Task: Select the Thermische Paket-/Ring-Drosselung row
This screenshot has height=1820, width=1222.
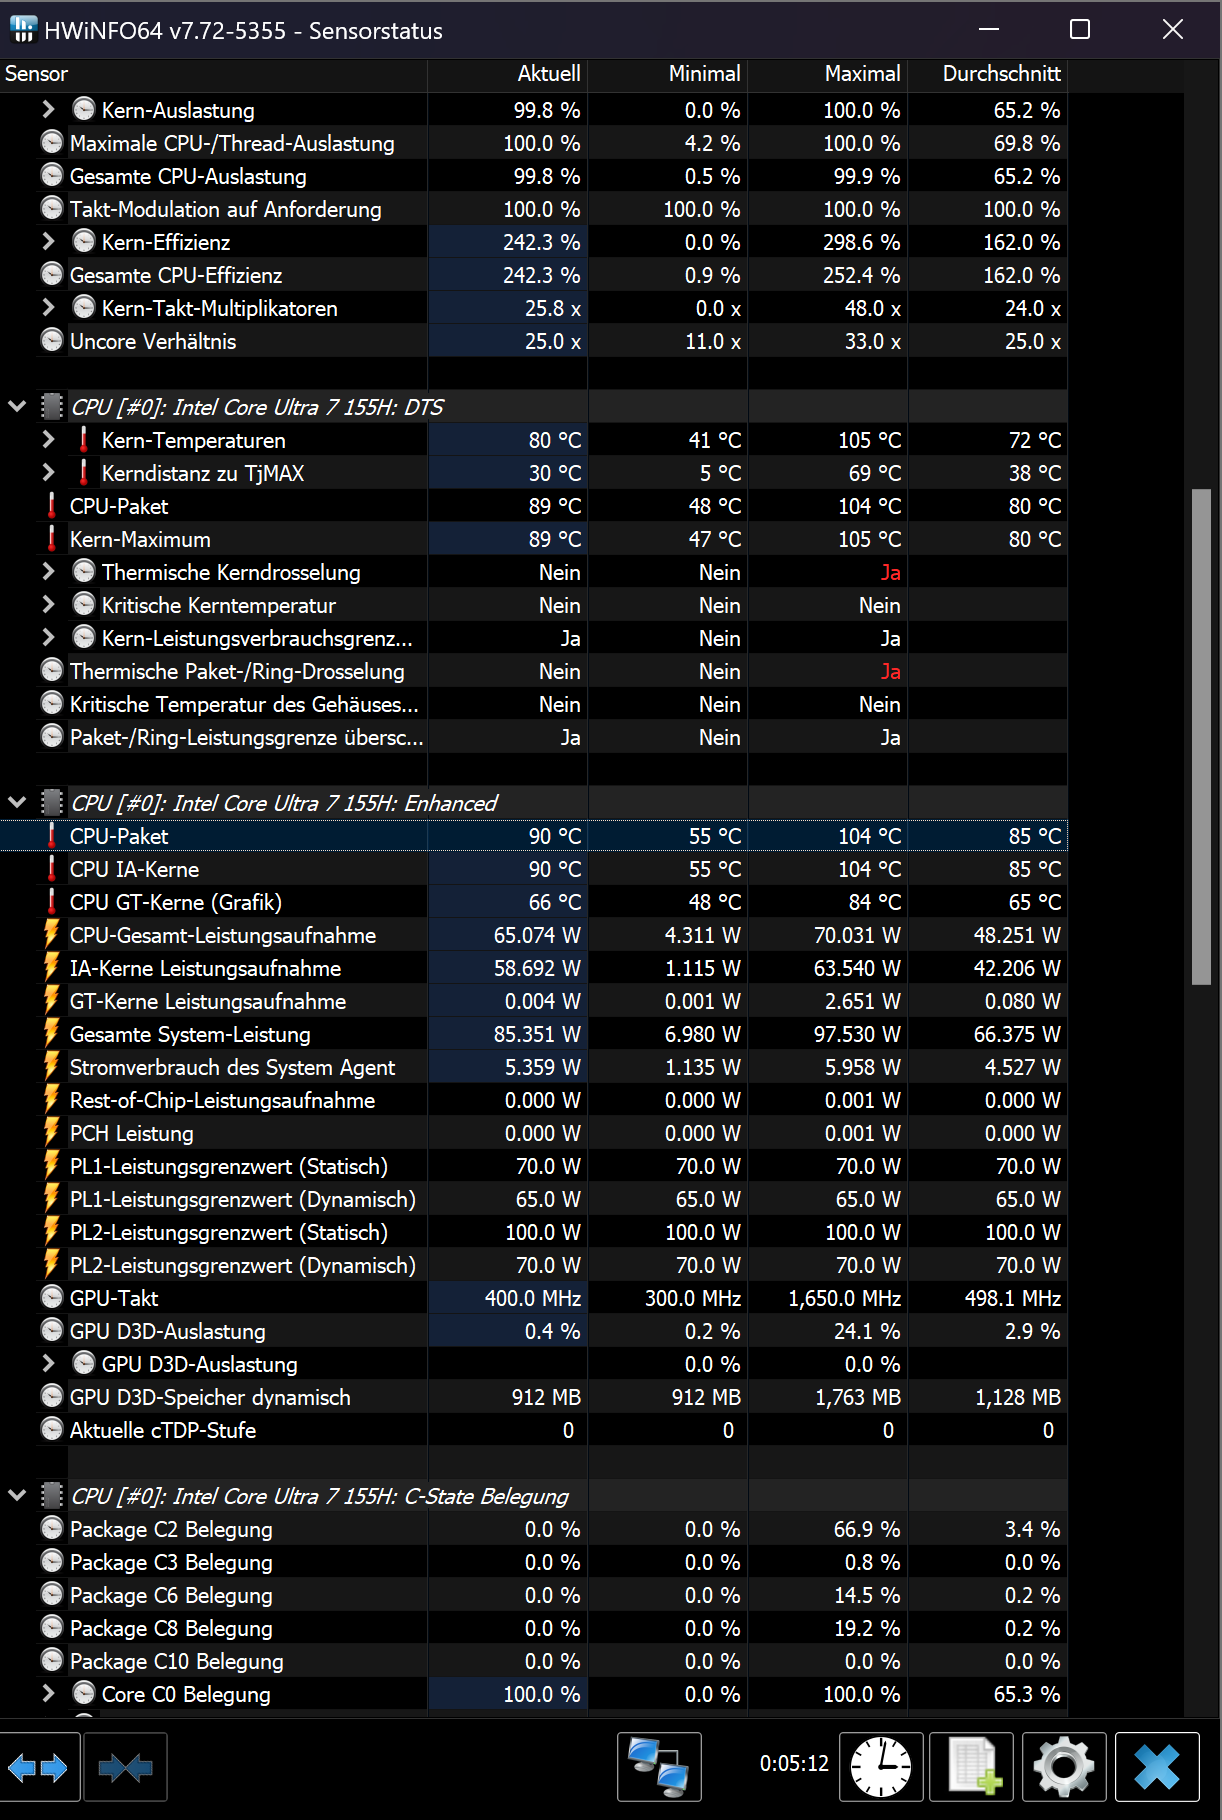Action: click(x=534, y=671)
